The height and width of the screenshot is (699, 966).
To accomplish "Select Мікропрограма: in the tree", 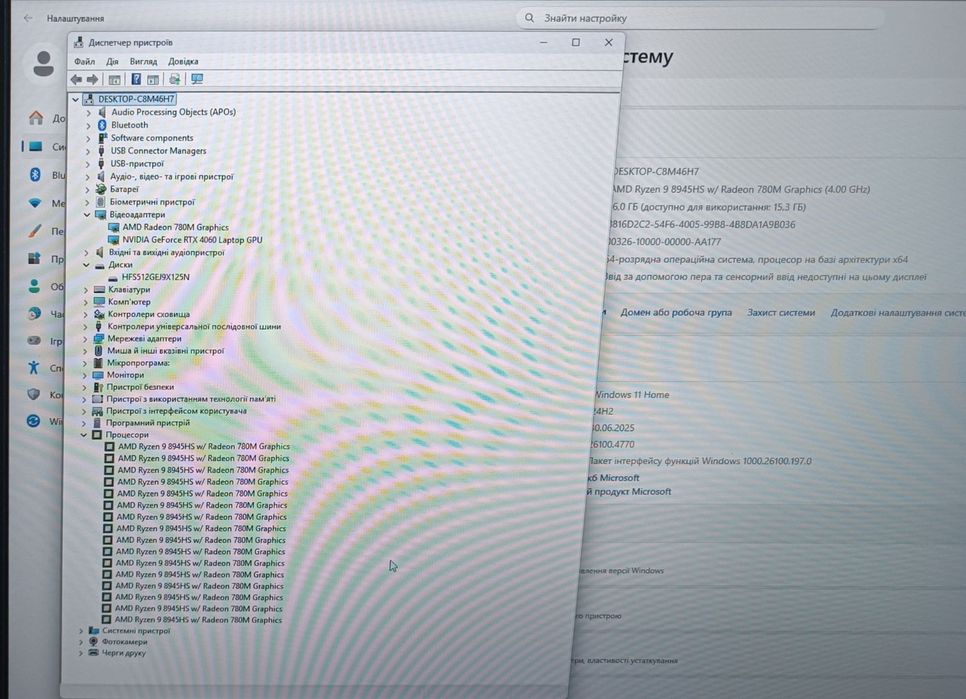I will tap(139, 363).
